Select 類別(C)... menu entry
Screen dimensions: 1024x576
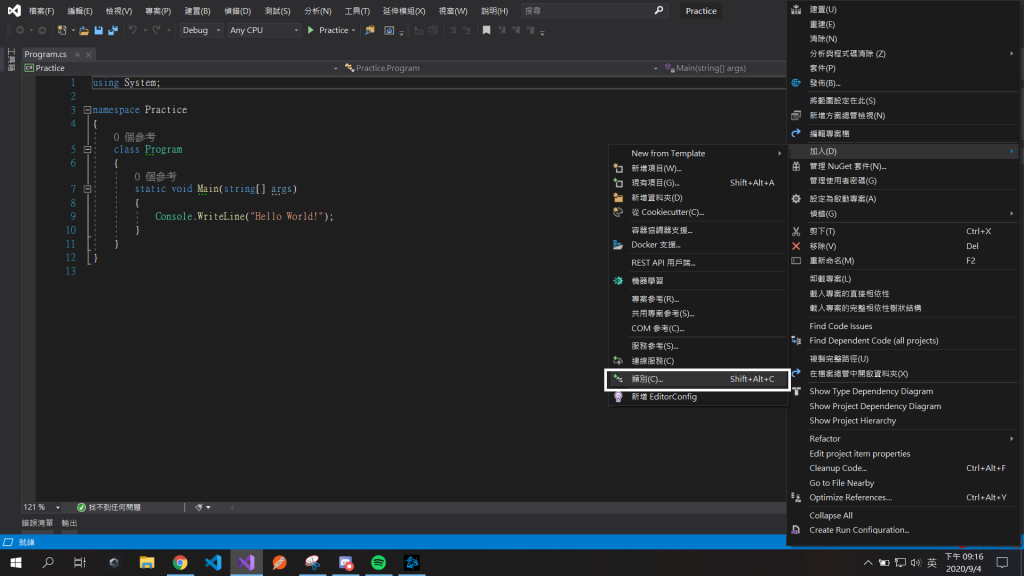[x=697, y=379]
